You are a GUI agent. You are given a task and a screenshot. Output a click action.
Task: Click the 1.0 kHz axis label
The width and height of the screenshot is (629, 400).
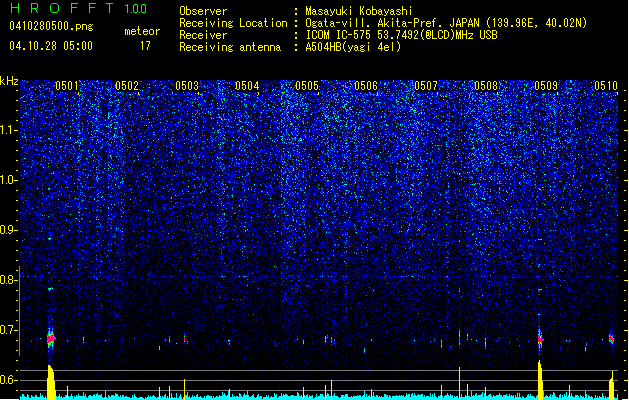pyautogui.click(x=9, y=180)
